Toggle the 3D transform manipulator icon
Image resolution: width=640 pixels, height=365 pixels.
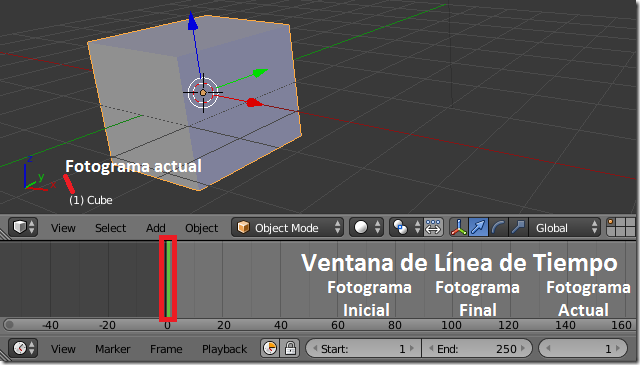pos(459,227)
